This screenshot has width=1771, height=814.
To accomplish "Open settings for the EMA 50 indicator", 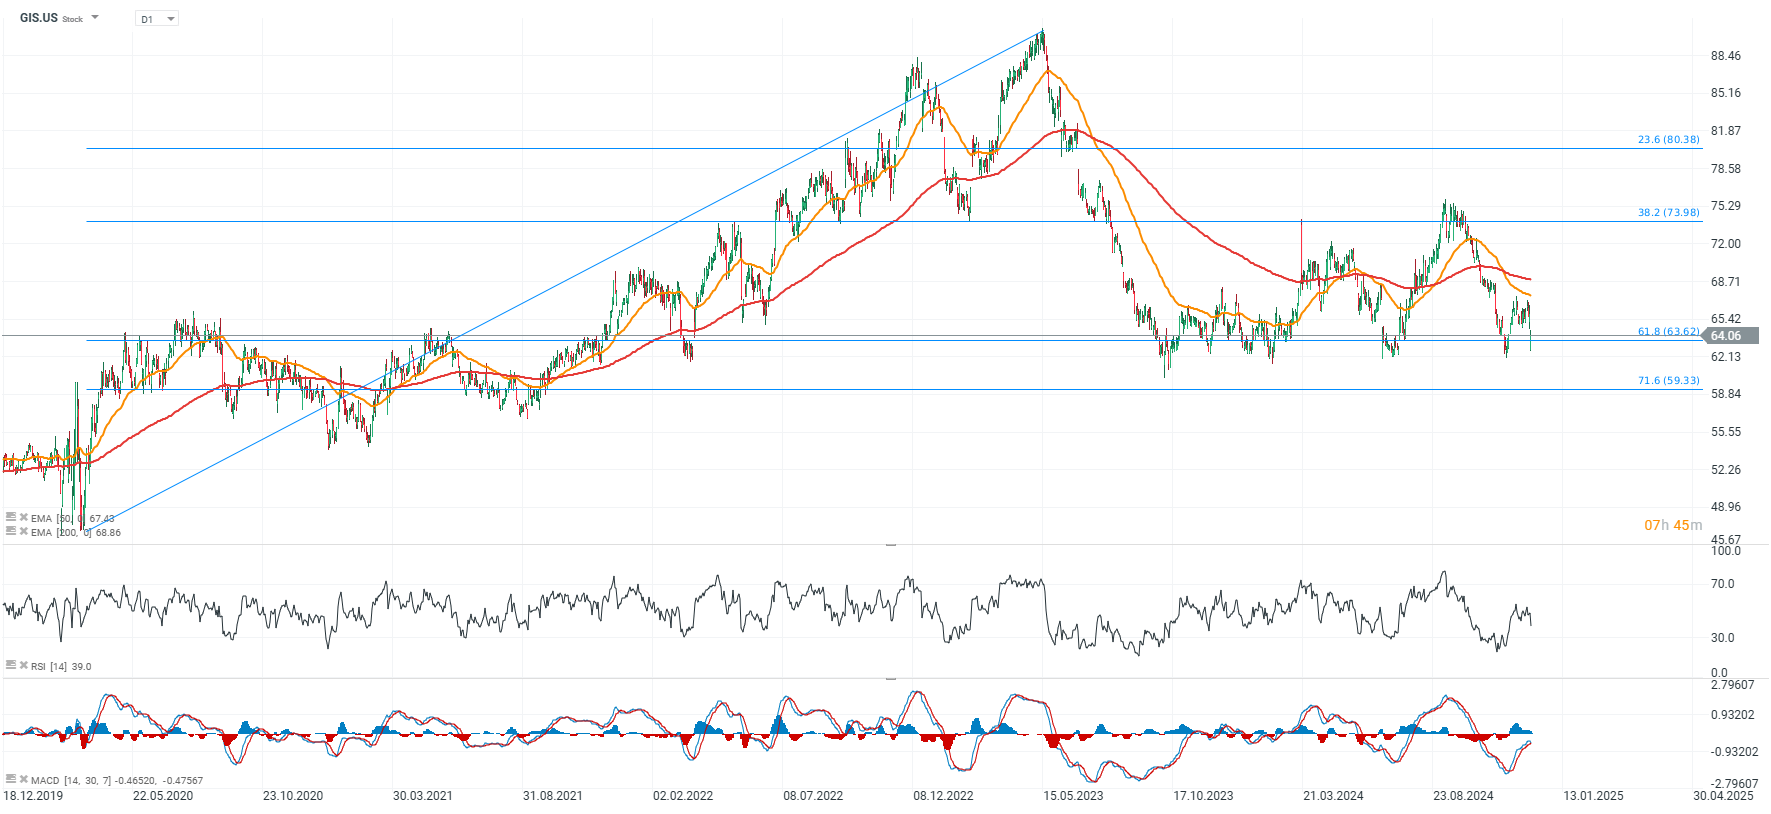I will tap(11, 517).
